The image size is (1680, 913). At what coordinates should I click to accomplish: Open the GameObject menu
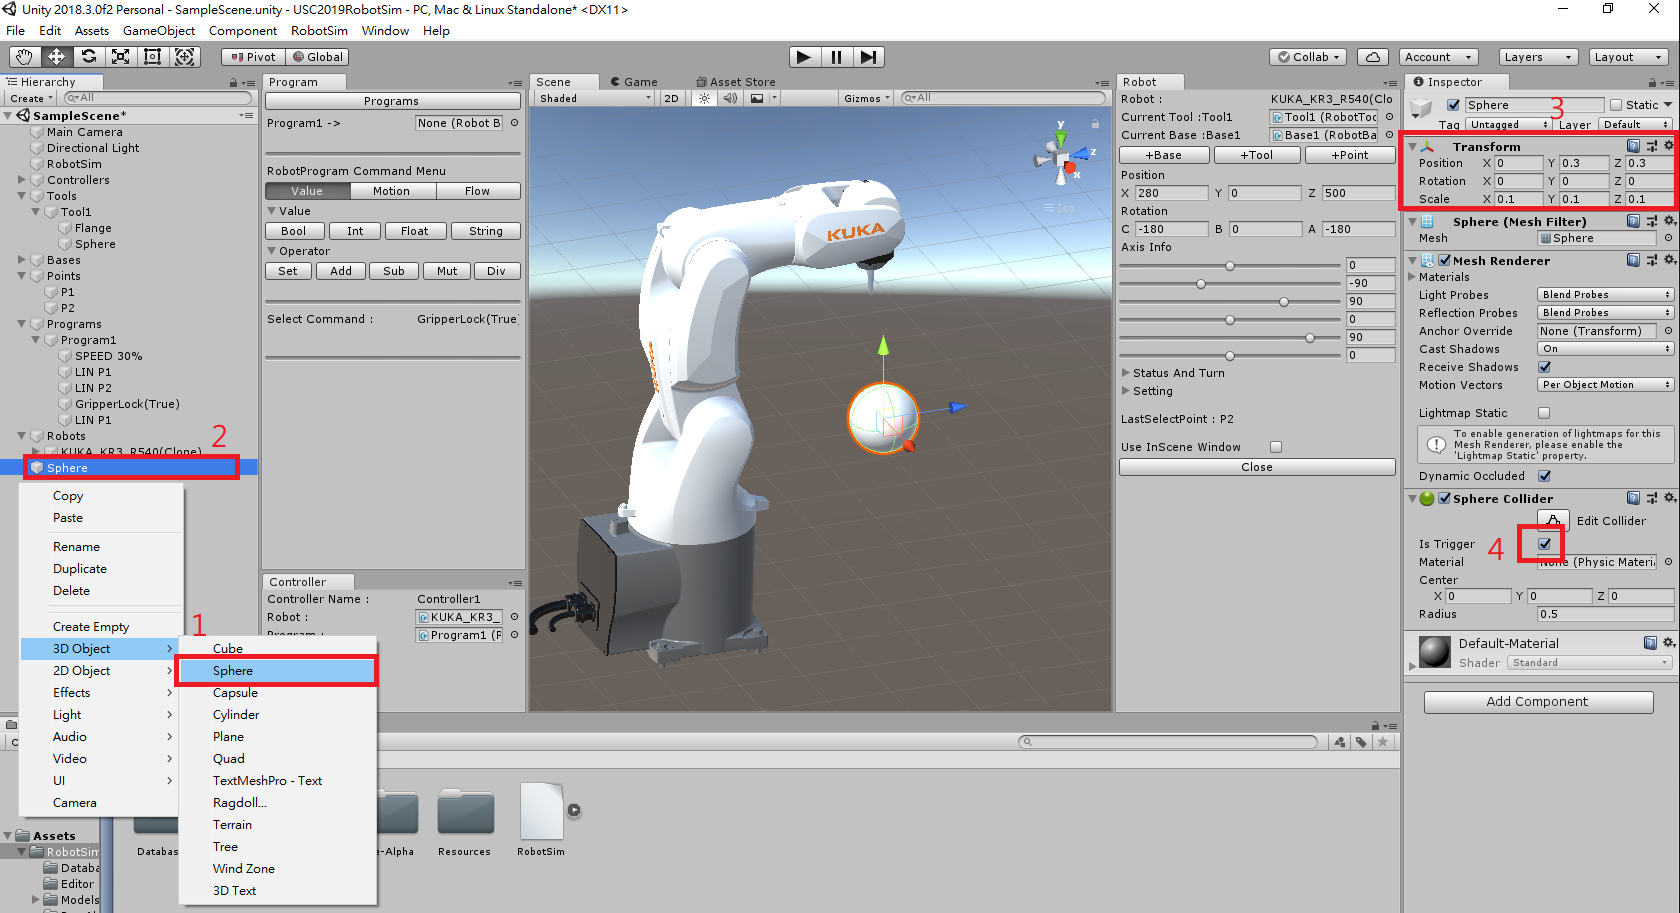[x=159, y=31]
